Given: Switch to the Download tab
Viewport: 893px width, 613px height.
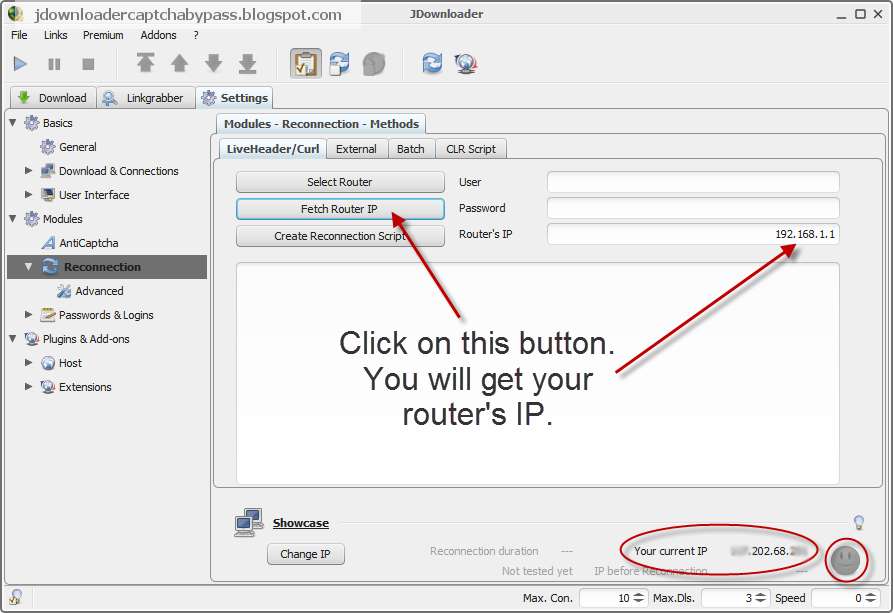Looking at the screenshot, I should point(53,98).
